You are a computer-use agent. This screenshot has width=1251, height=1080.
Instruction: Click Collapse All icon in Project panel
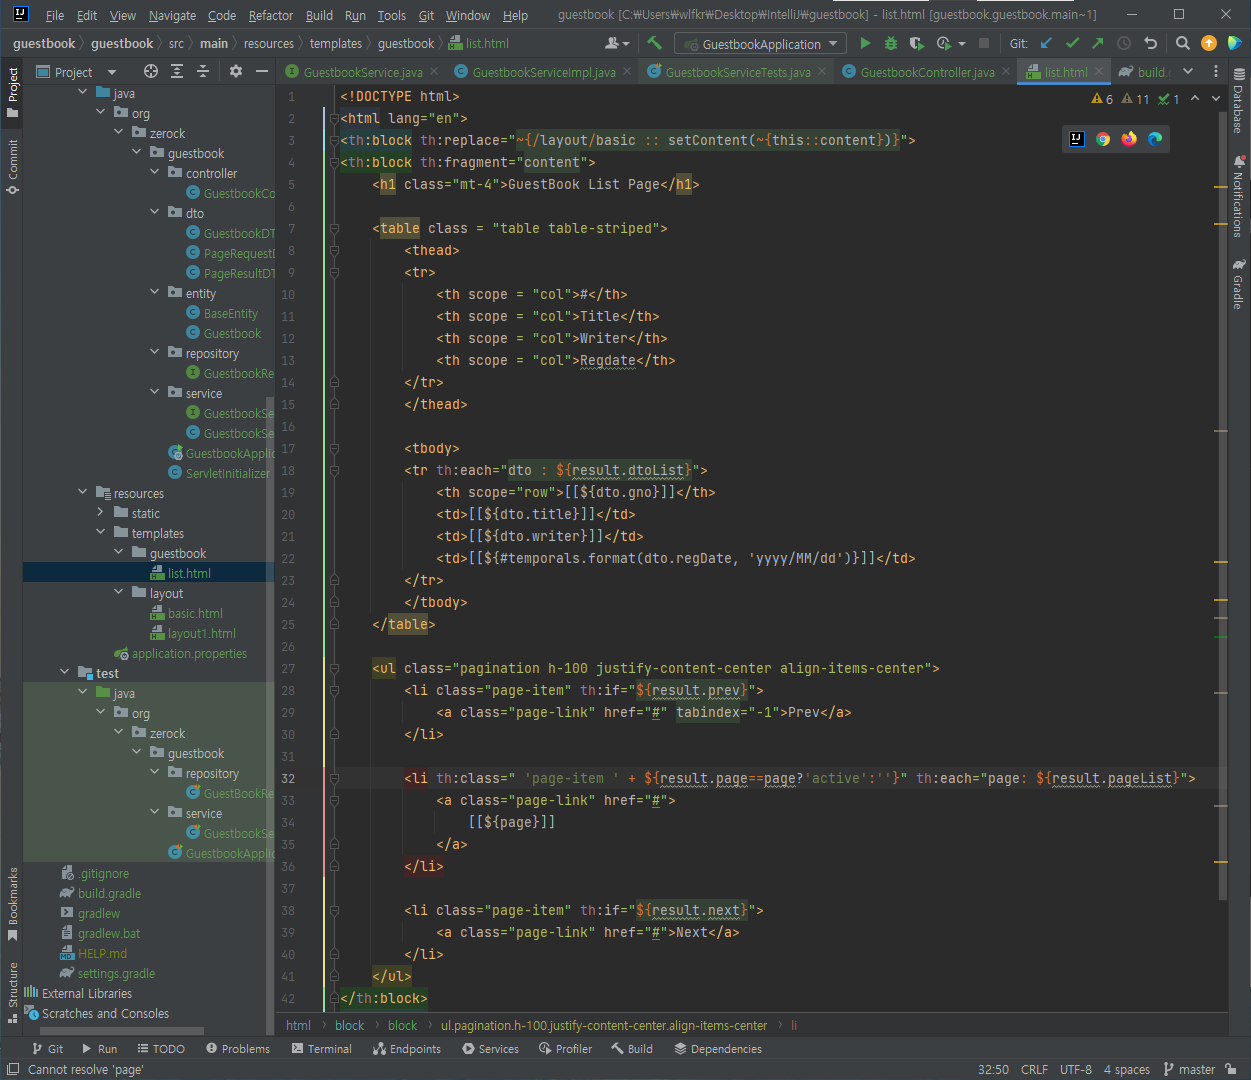pyautogui.click(x=203, y=71)
